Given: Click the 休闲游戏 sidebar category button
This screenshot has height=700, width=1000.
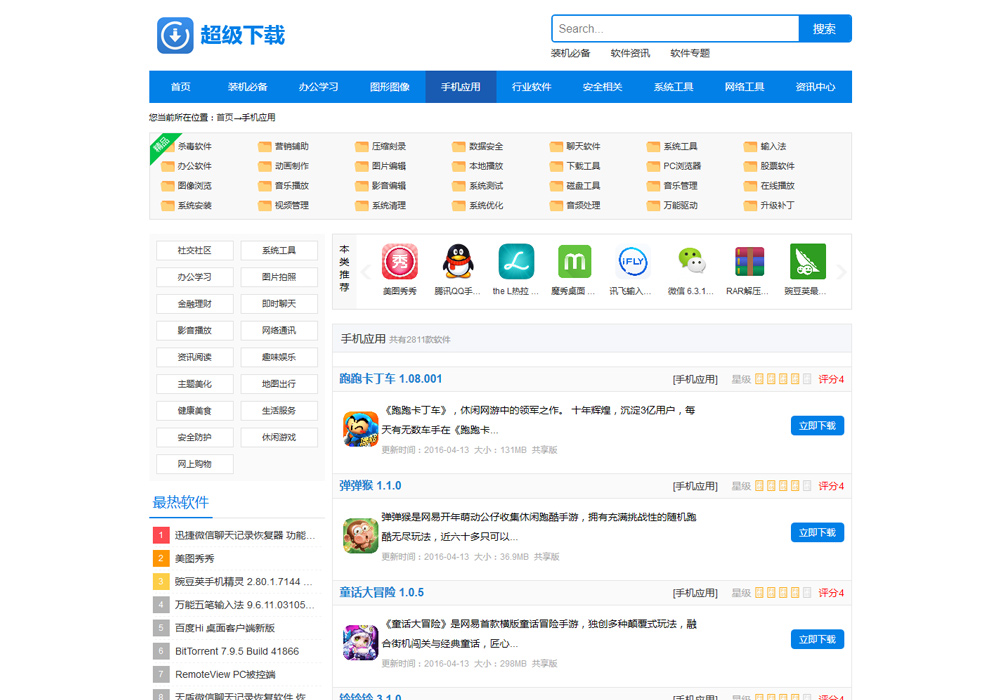Looking at the screenshot, I should point(279,437).
